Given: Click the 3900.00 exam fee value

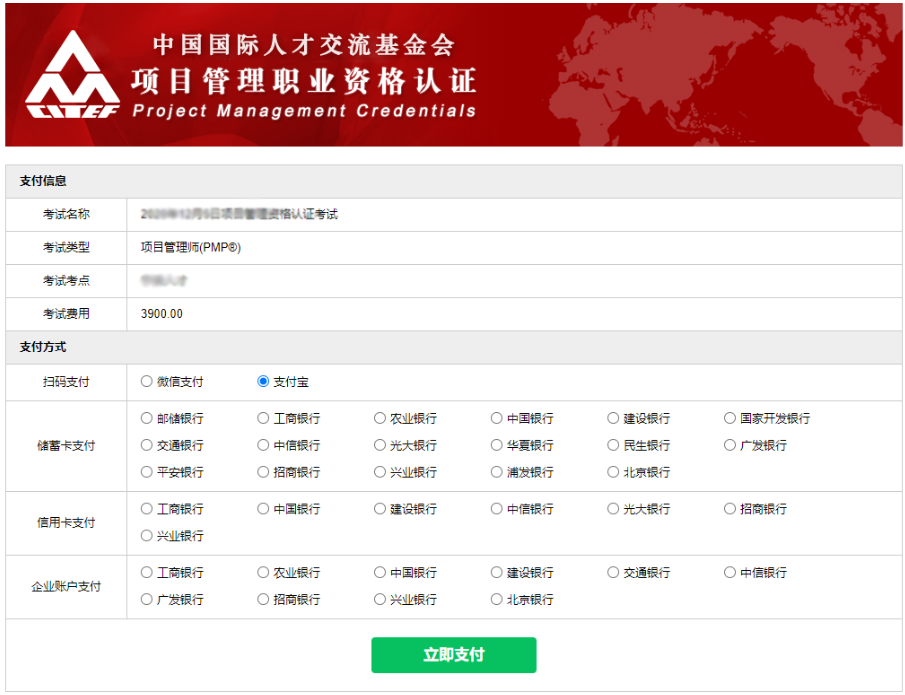Looking at the screenshot, I should pos(162,314).
